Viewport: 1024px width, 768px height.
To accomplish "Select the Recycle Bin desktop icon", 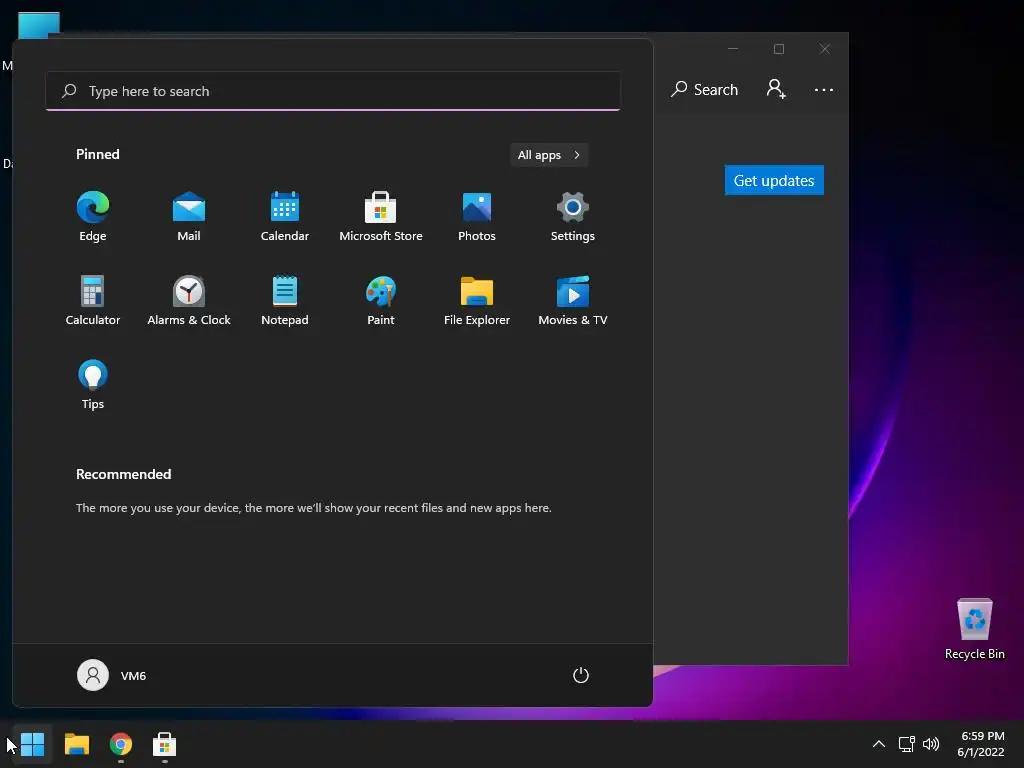I will click(974, 629).
